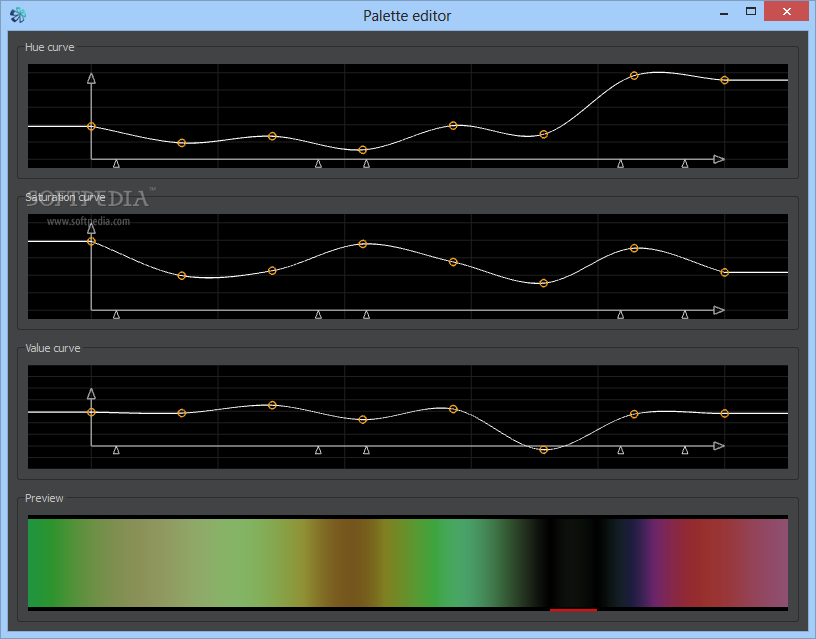Image resolution: width=816 pixels, height=639 pixels.
Task: Select the first Hue curve control point at axis origin
Action: [91, 126]
